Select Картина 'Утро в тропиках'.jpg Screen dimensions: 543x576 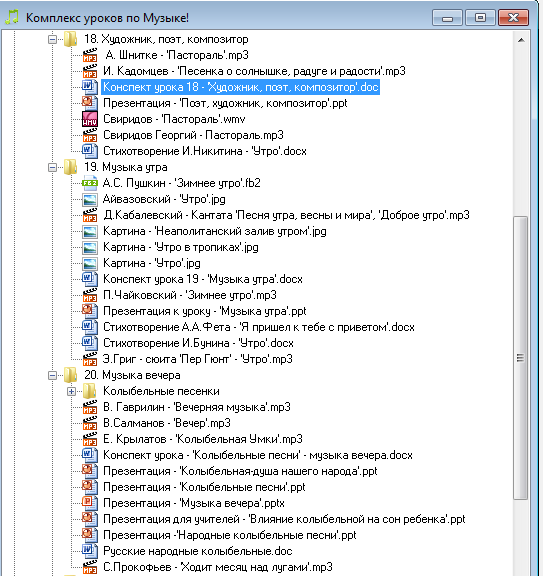(180, 247)
